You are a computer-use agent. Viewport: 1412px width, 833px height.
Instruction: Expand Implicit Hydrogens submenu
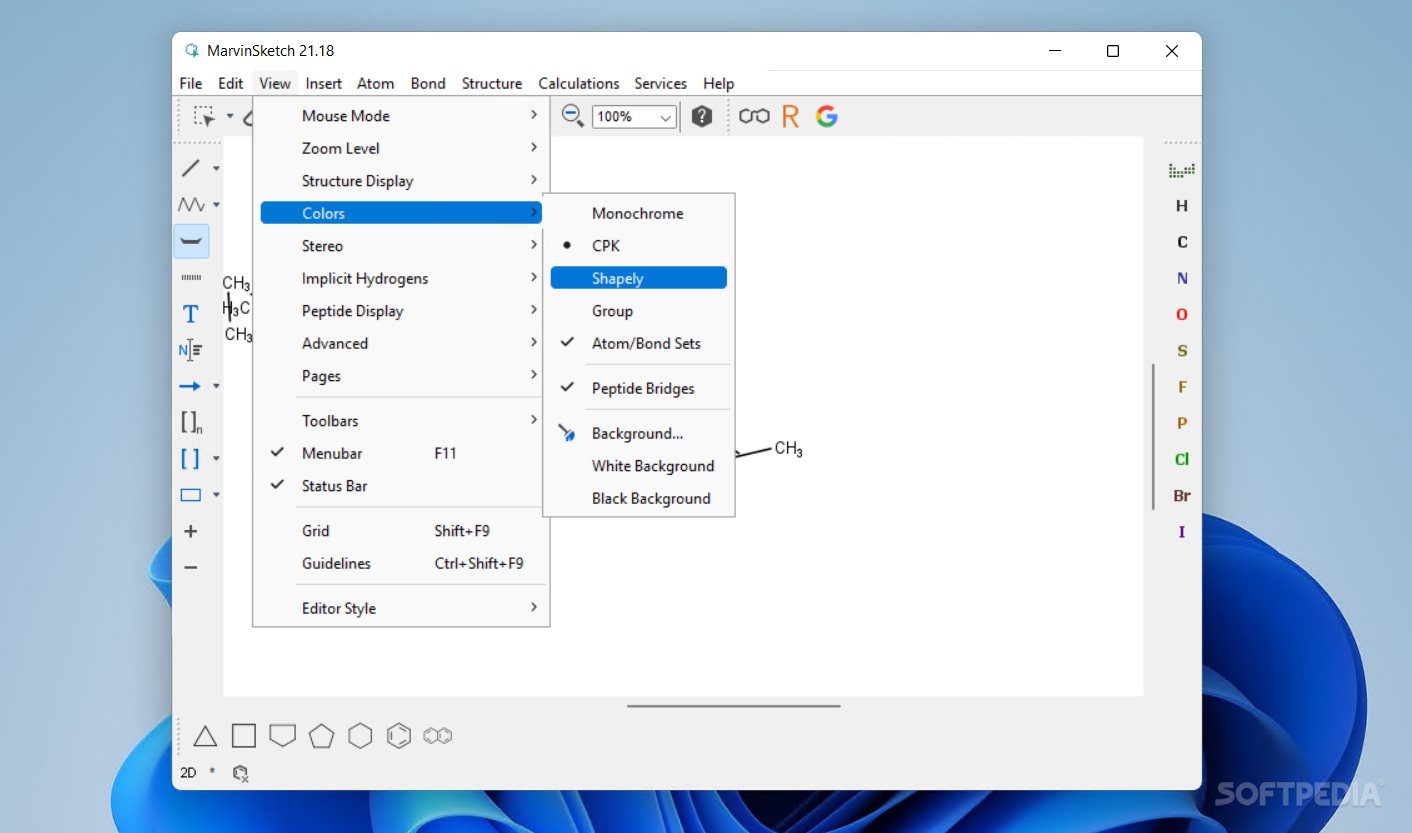pos(401,278)
